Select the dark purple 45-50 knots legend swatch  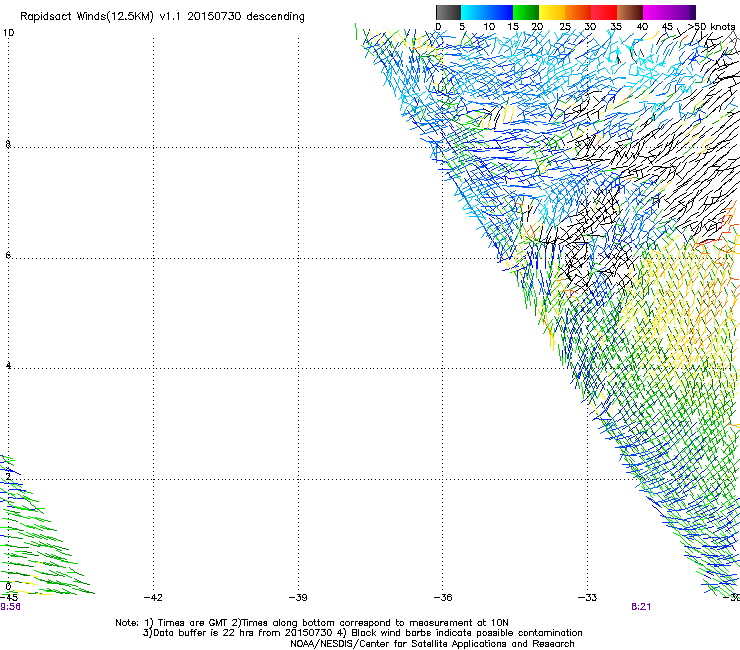[x=682, y=12]
